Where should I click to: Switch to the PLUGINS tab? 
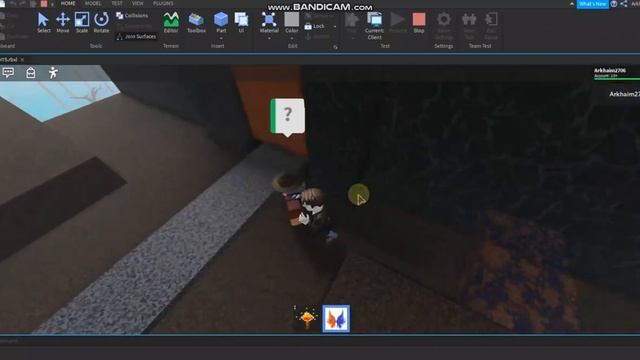(163, 3)
